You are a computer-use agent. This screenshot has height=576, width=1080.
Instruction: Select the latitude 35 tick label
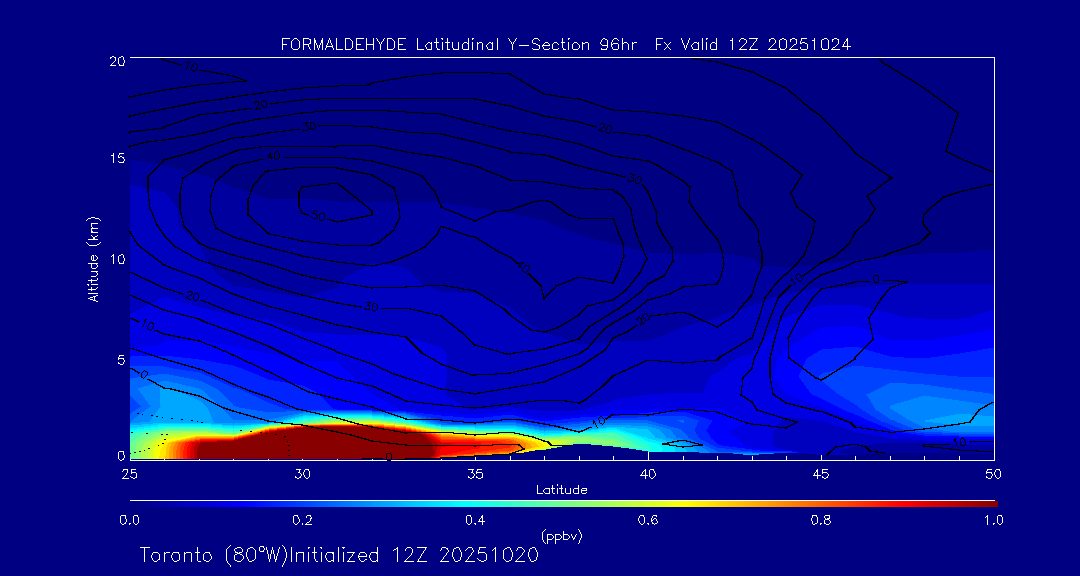pyautogui.click(x=475, y=472)
